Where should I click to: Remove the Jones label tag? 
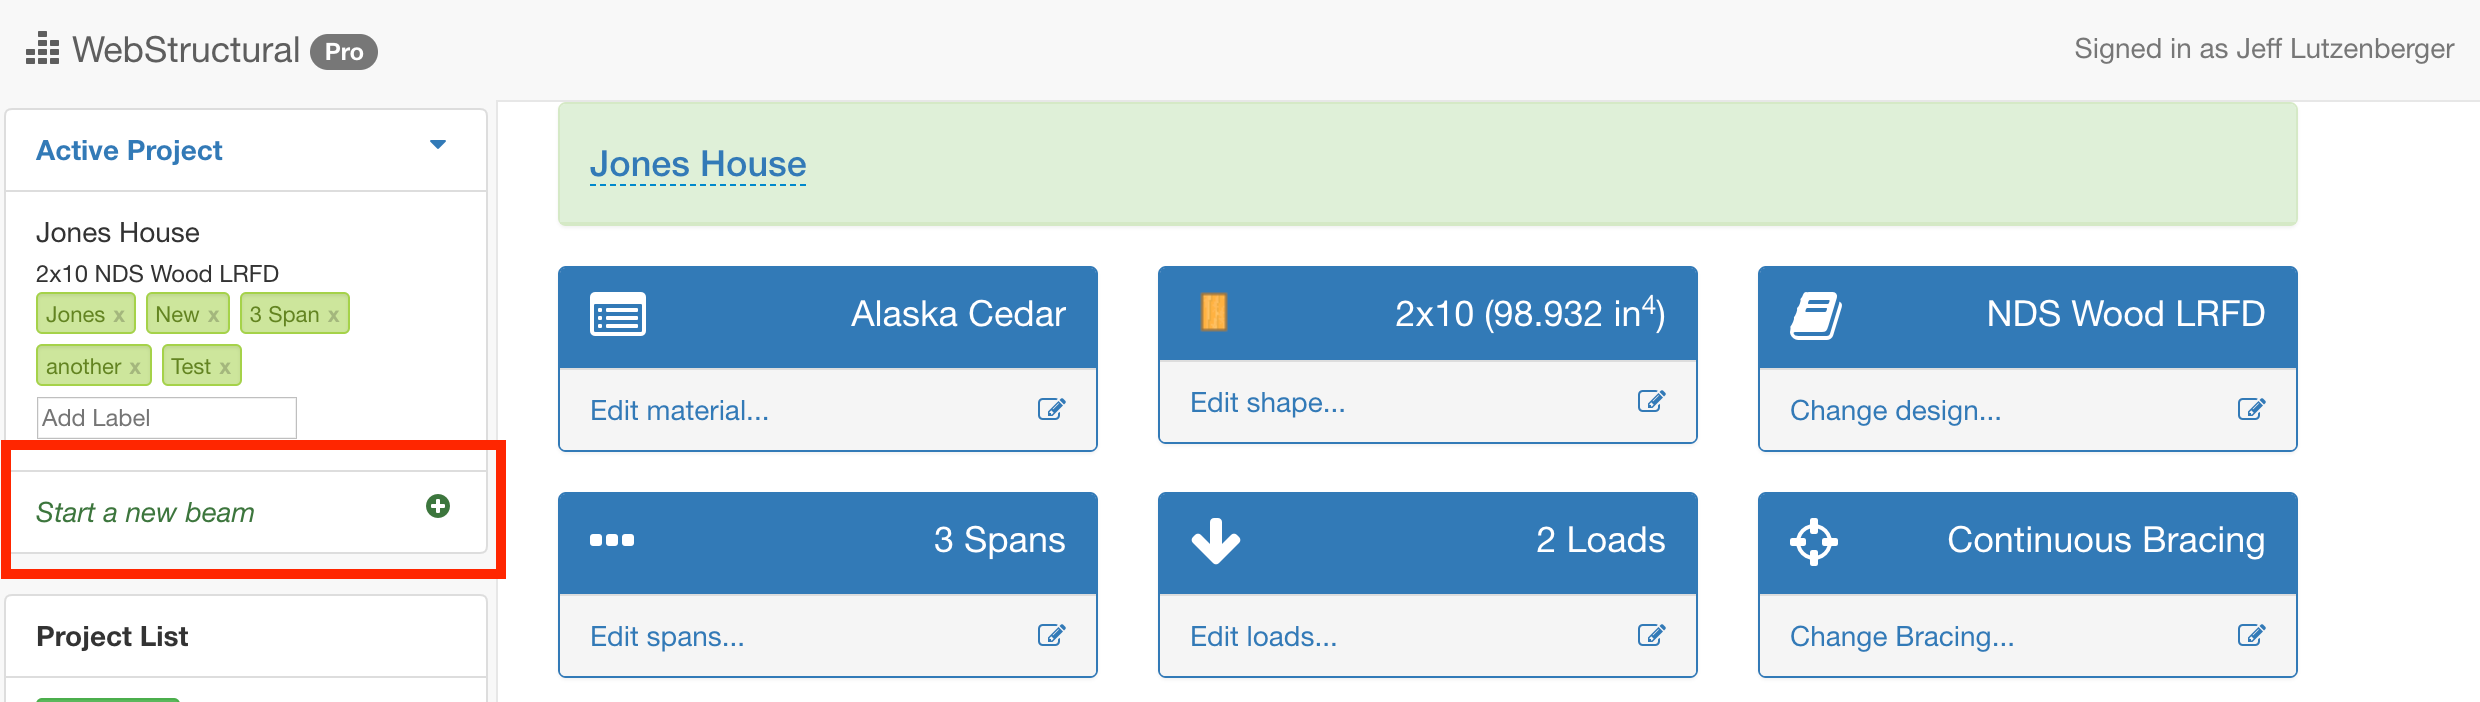(119, 316)
